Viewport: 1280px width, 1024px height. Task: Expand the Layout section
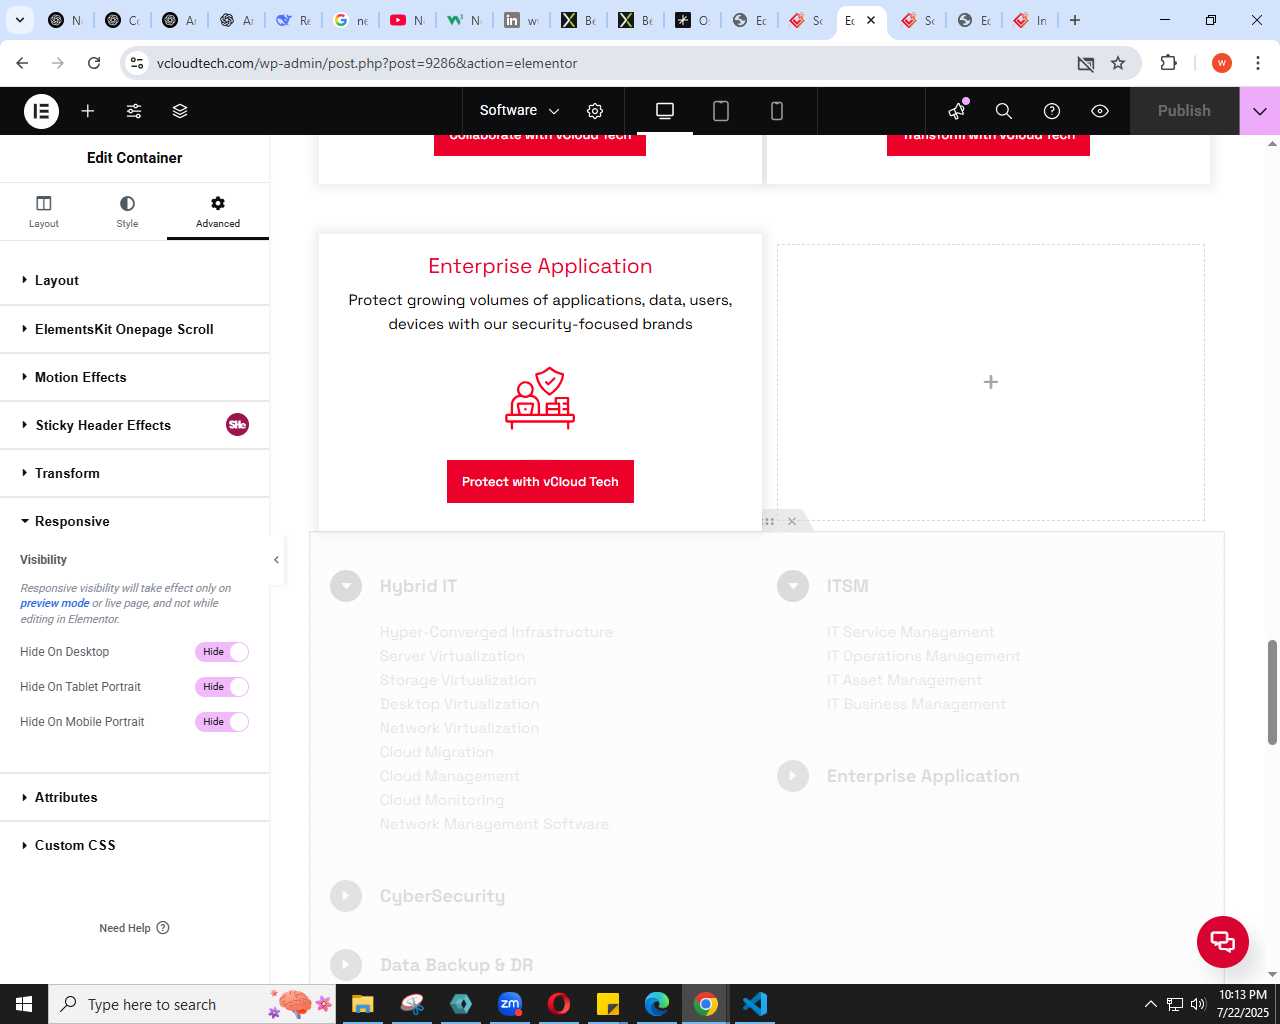[x=135, y=281]
